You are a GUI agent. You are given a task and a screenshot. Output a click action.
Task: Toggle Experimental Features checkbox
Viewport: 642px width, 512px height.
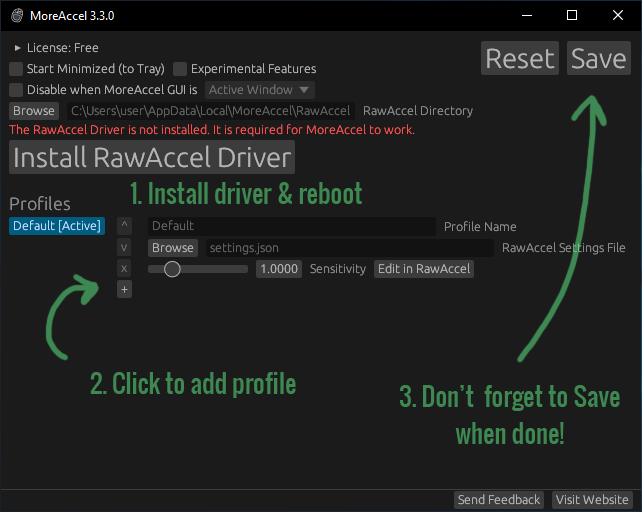coord(180,69)
